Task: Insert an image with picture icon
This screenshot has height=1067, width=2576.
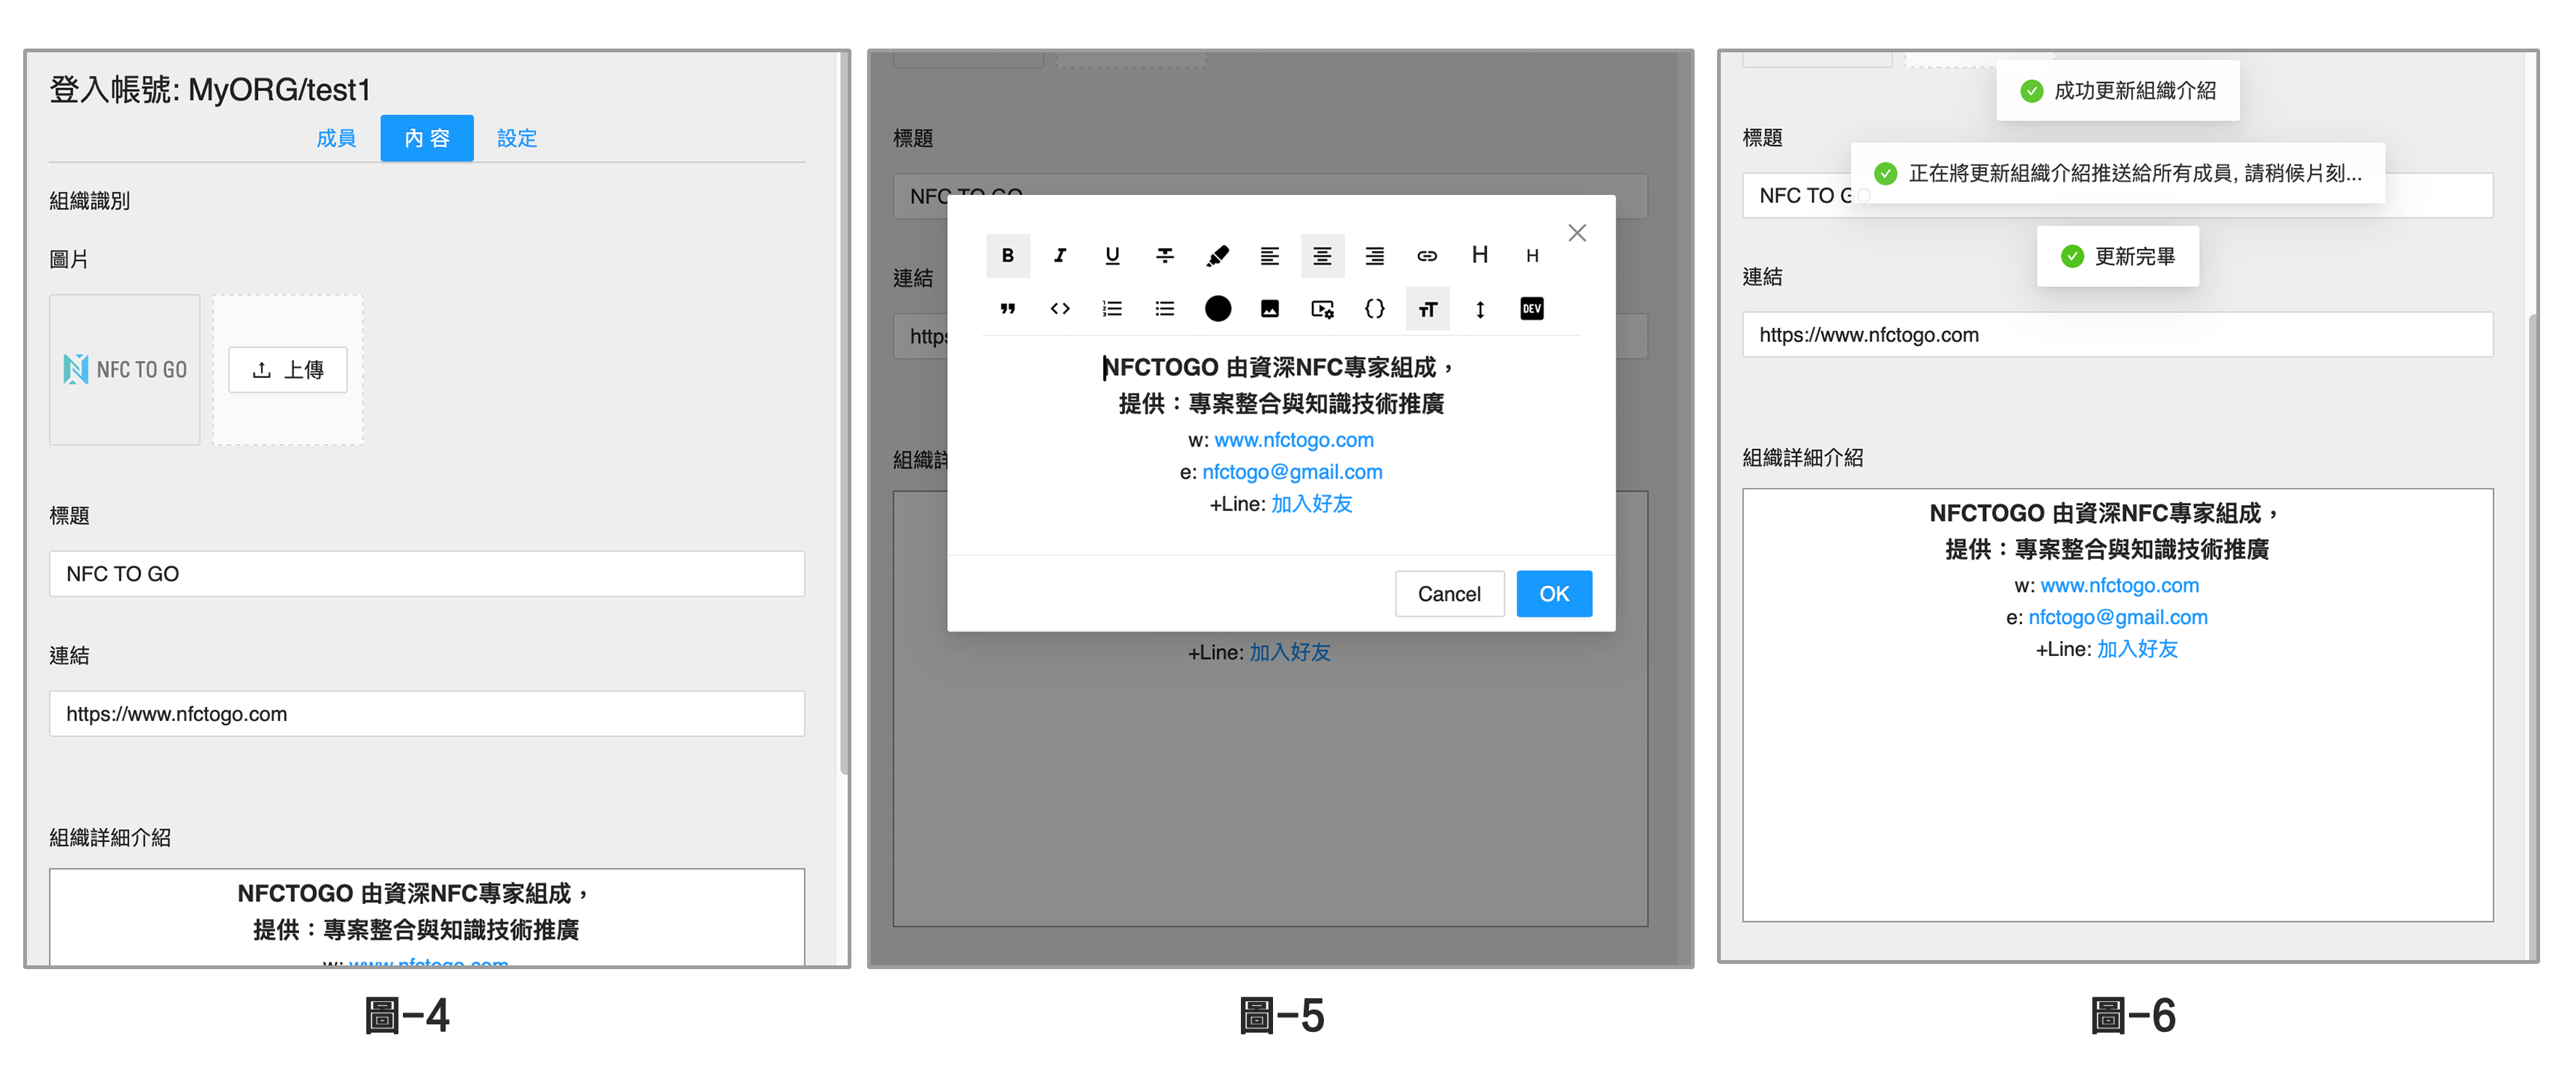Action: [1269, 309]
